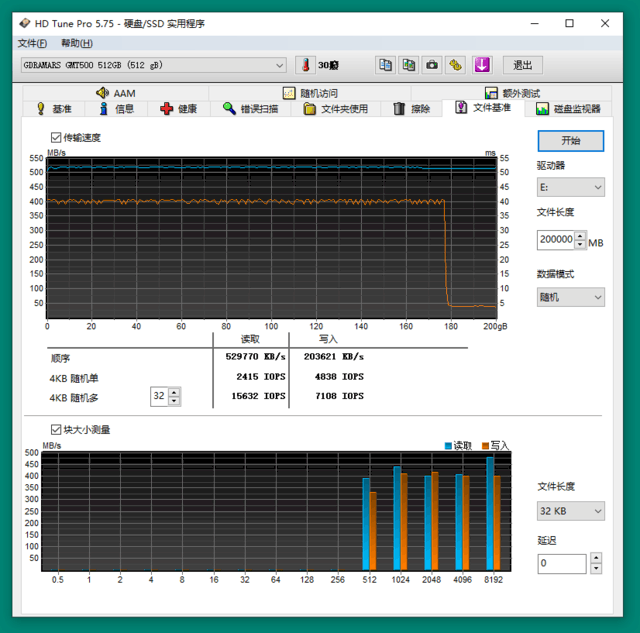640x633 pixels.
Task: Click the camera save screenshot icon
Action: tap(432, 65)
